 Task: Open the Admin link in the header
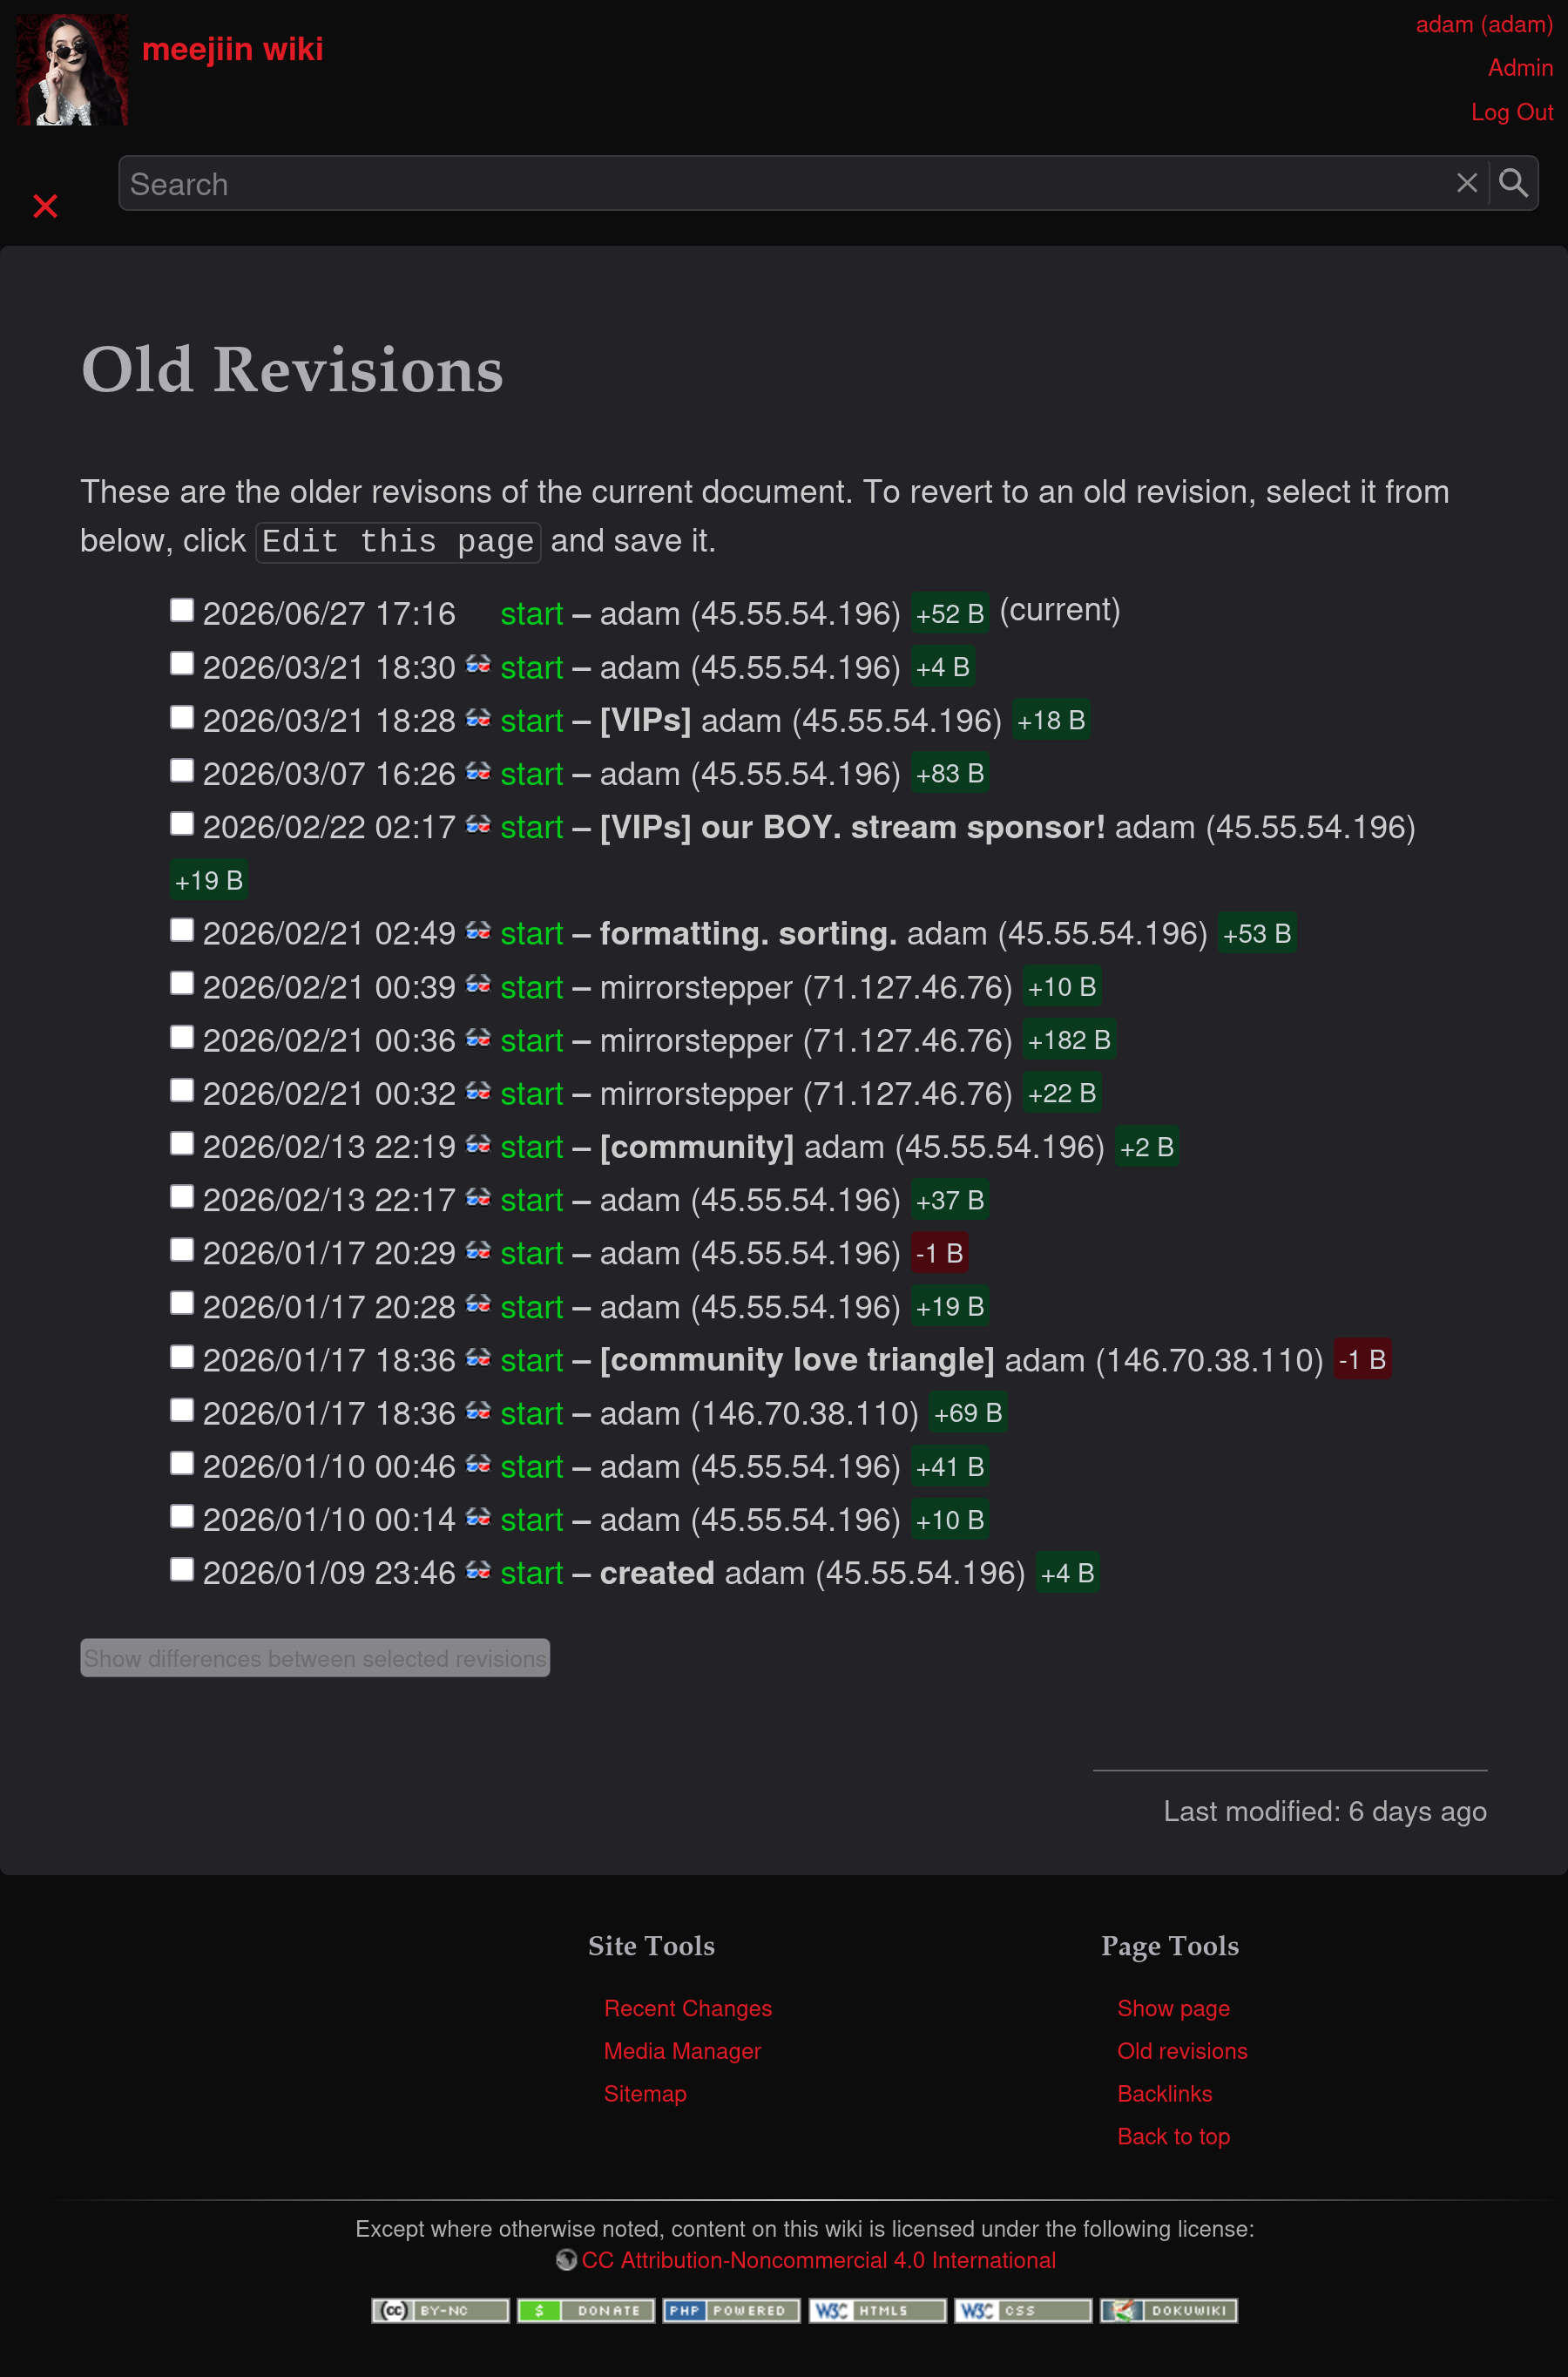tap(1519, 68)
